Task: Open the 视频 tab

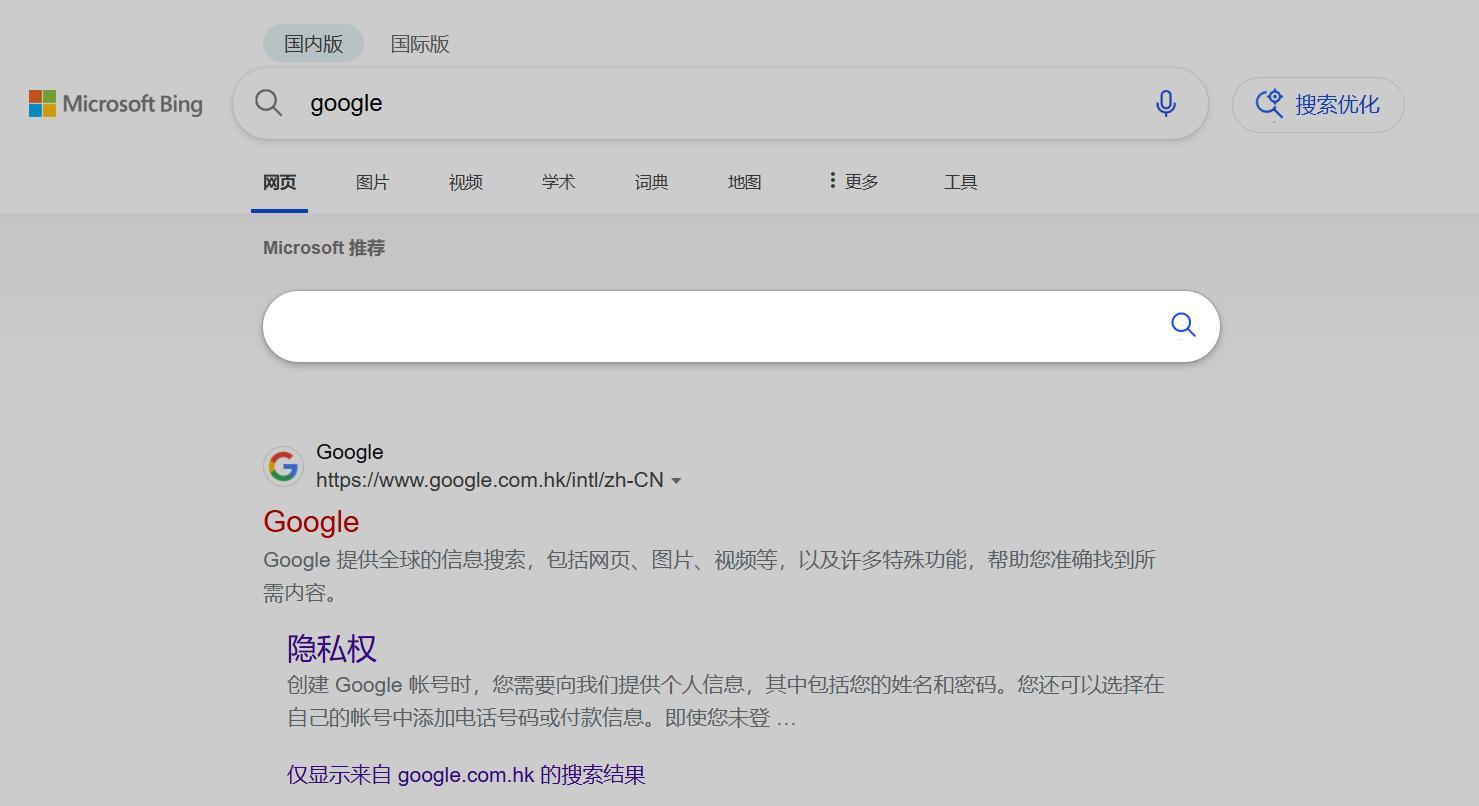Action: [465, 182]
